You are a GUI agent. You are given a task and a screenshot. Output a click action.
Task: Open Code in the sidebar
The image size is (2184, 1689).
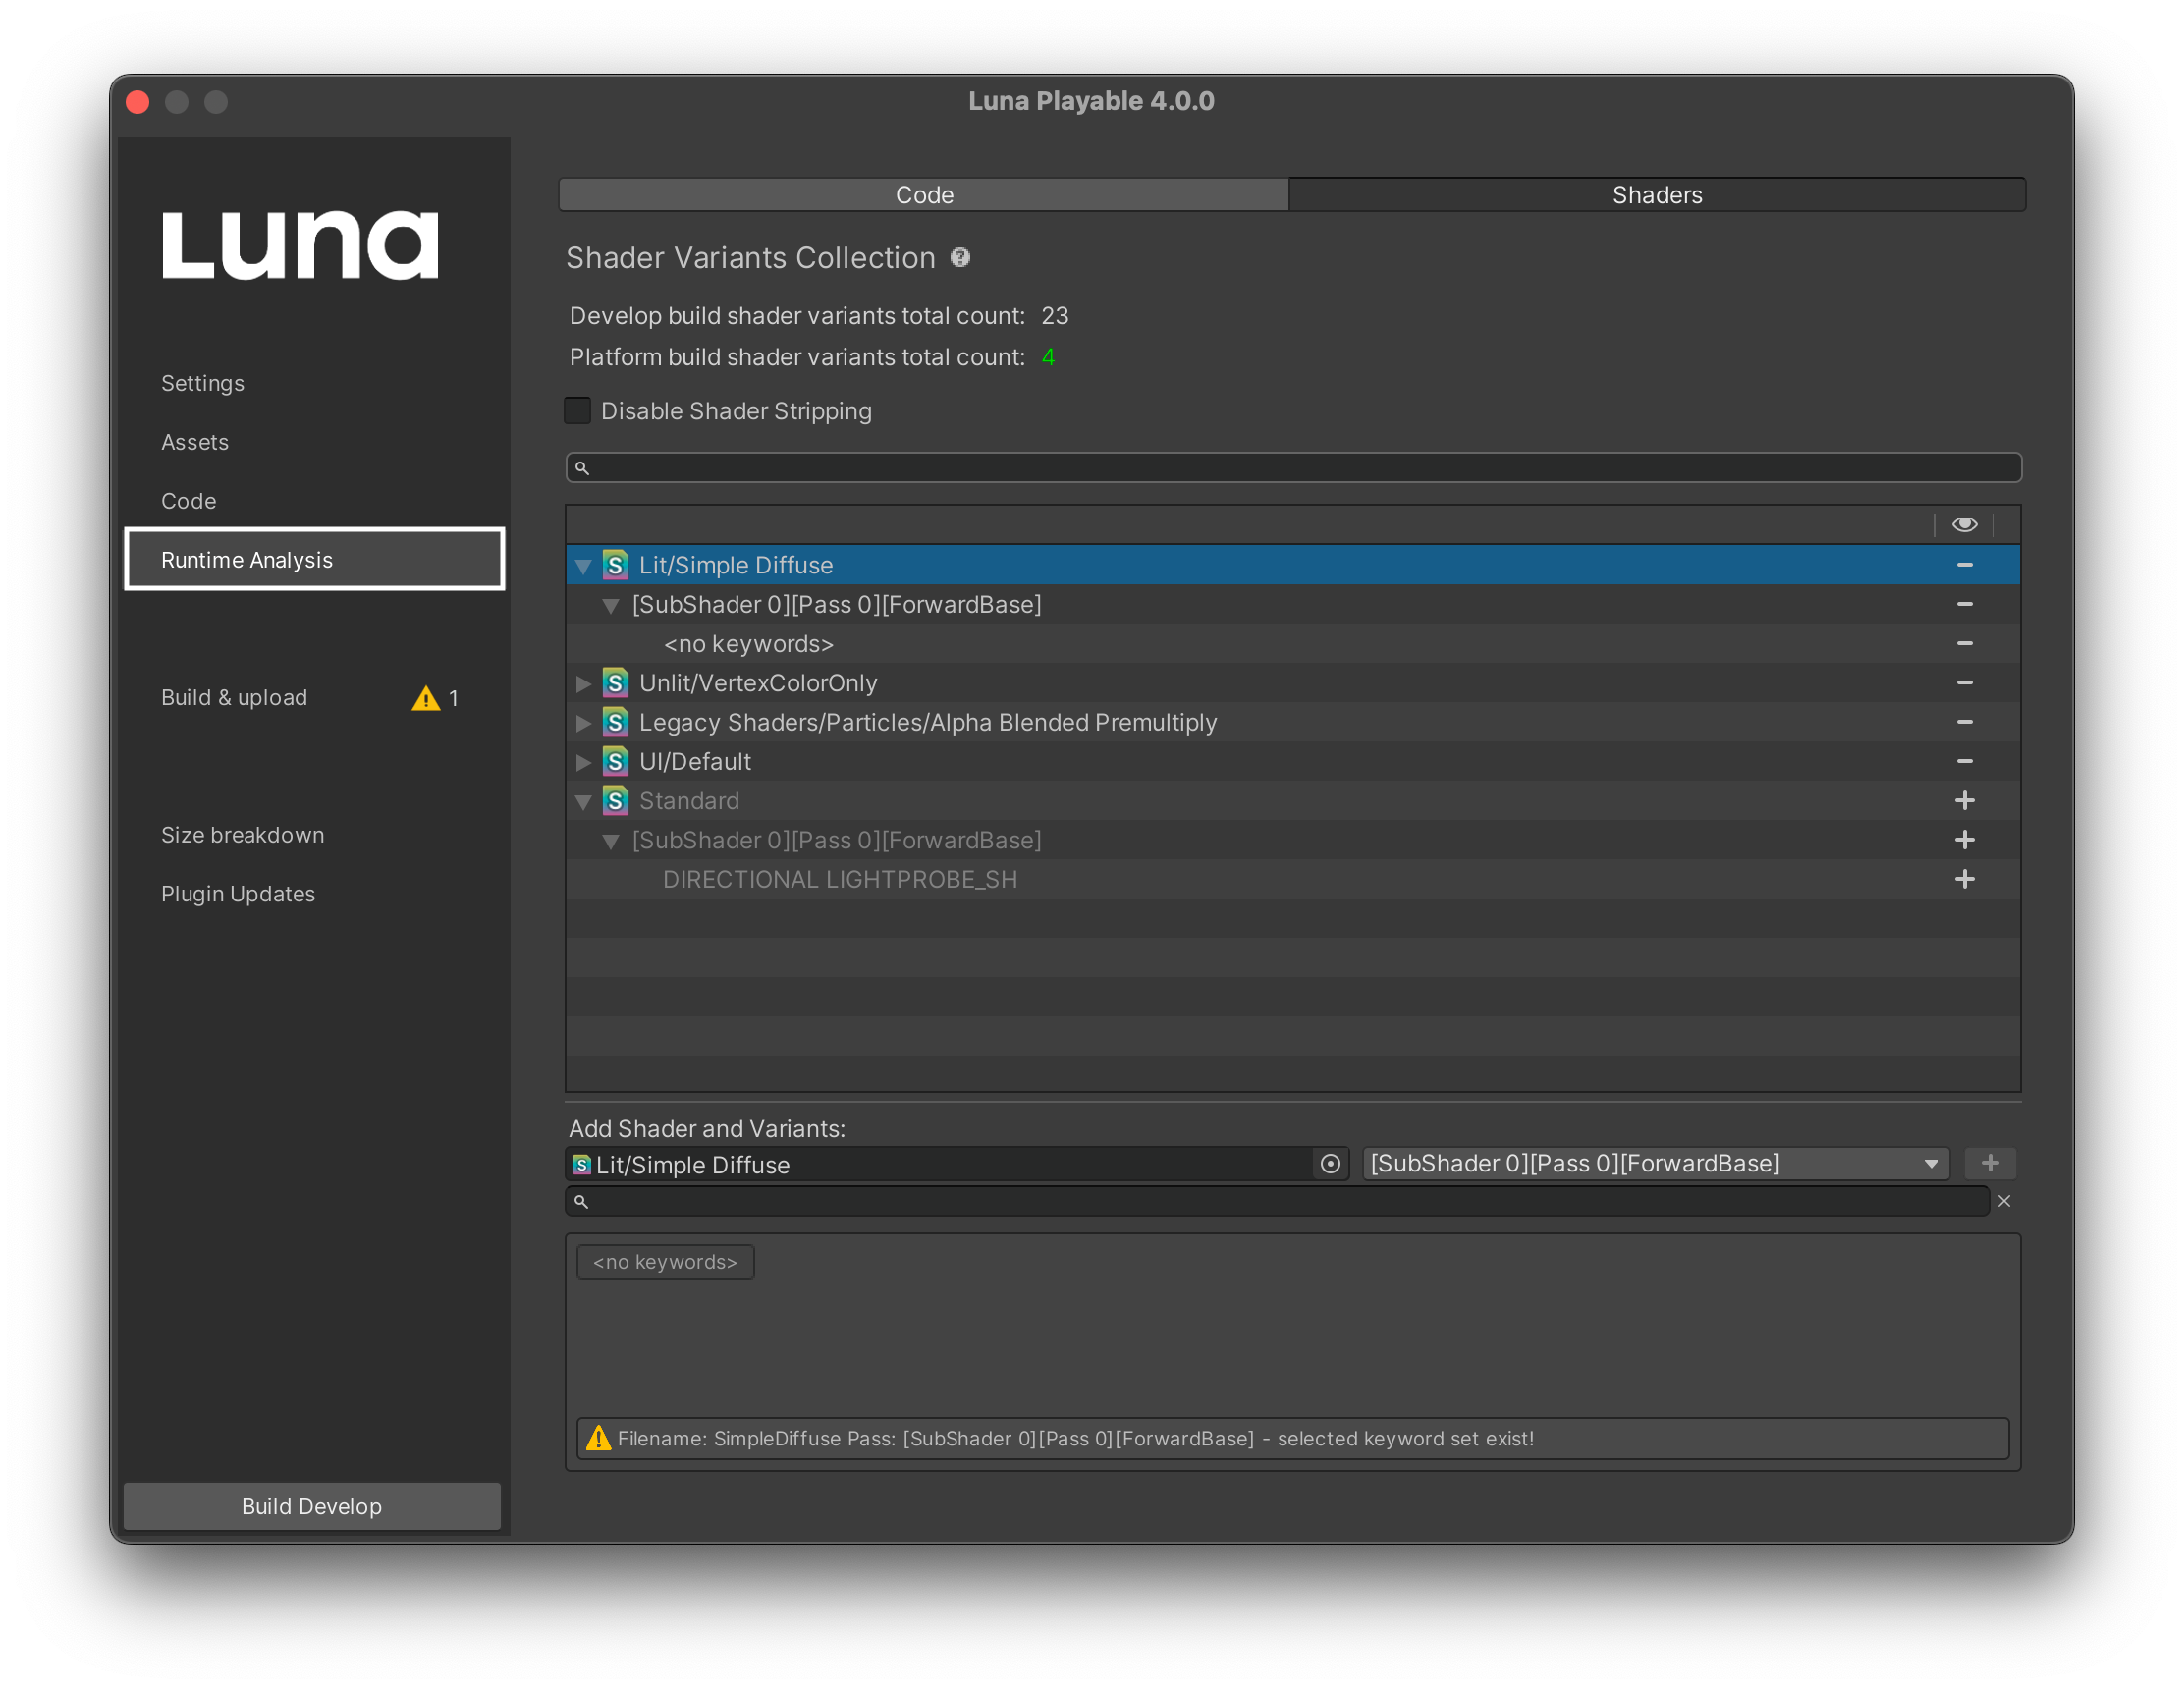pos(189,501)
